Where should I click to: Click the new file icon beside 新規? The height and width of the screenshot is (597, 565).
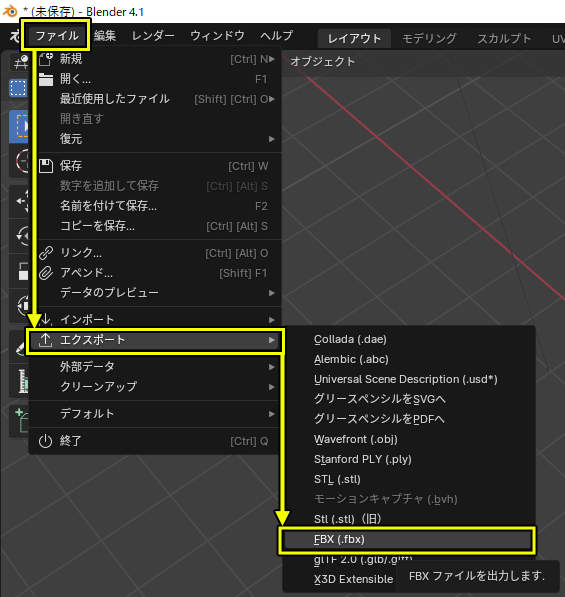(x=46, y=59)
